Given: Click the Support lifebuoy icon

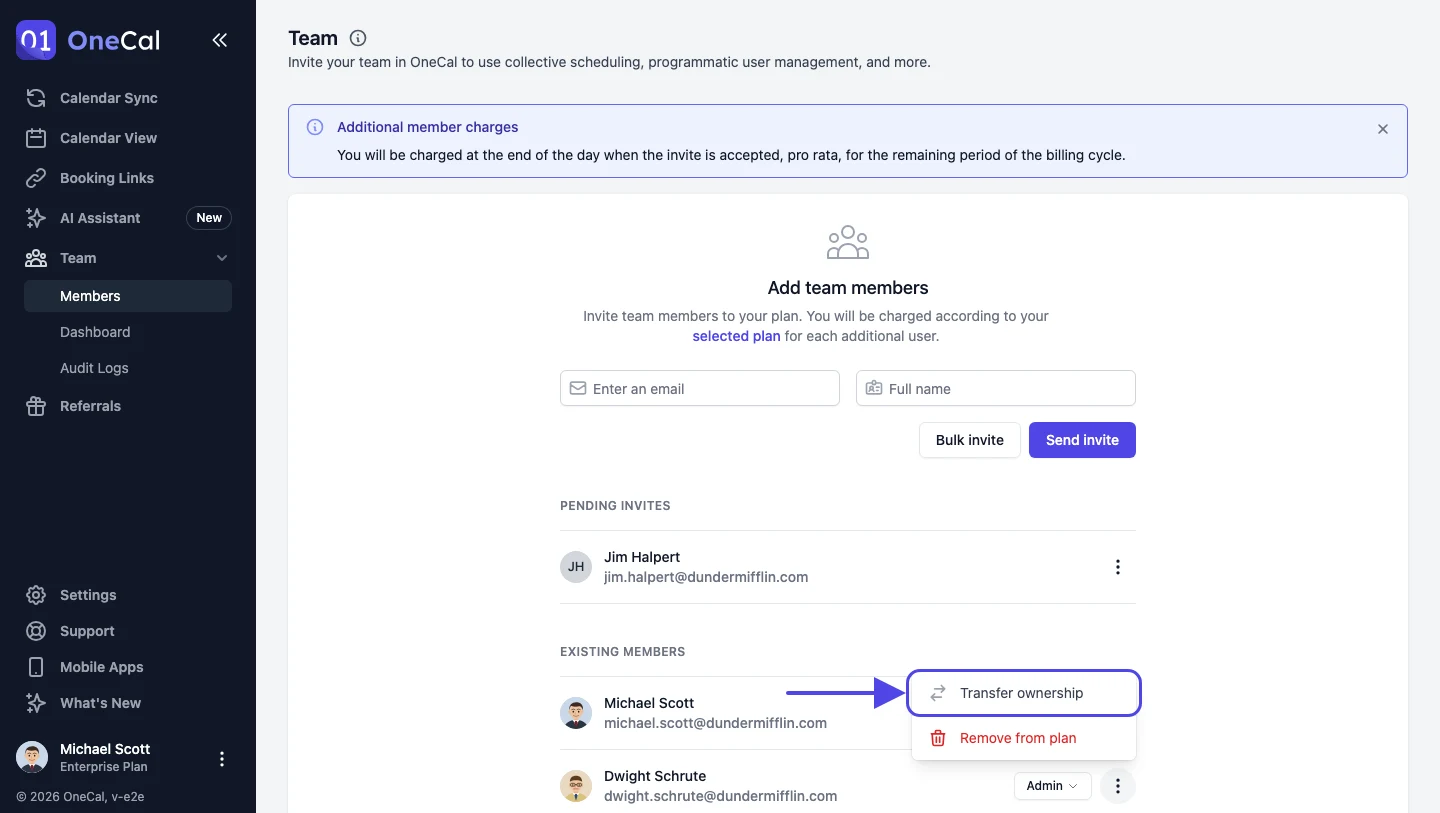Looking at the screenshot, I should click(36, 631).
